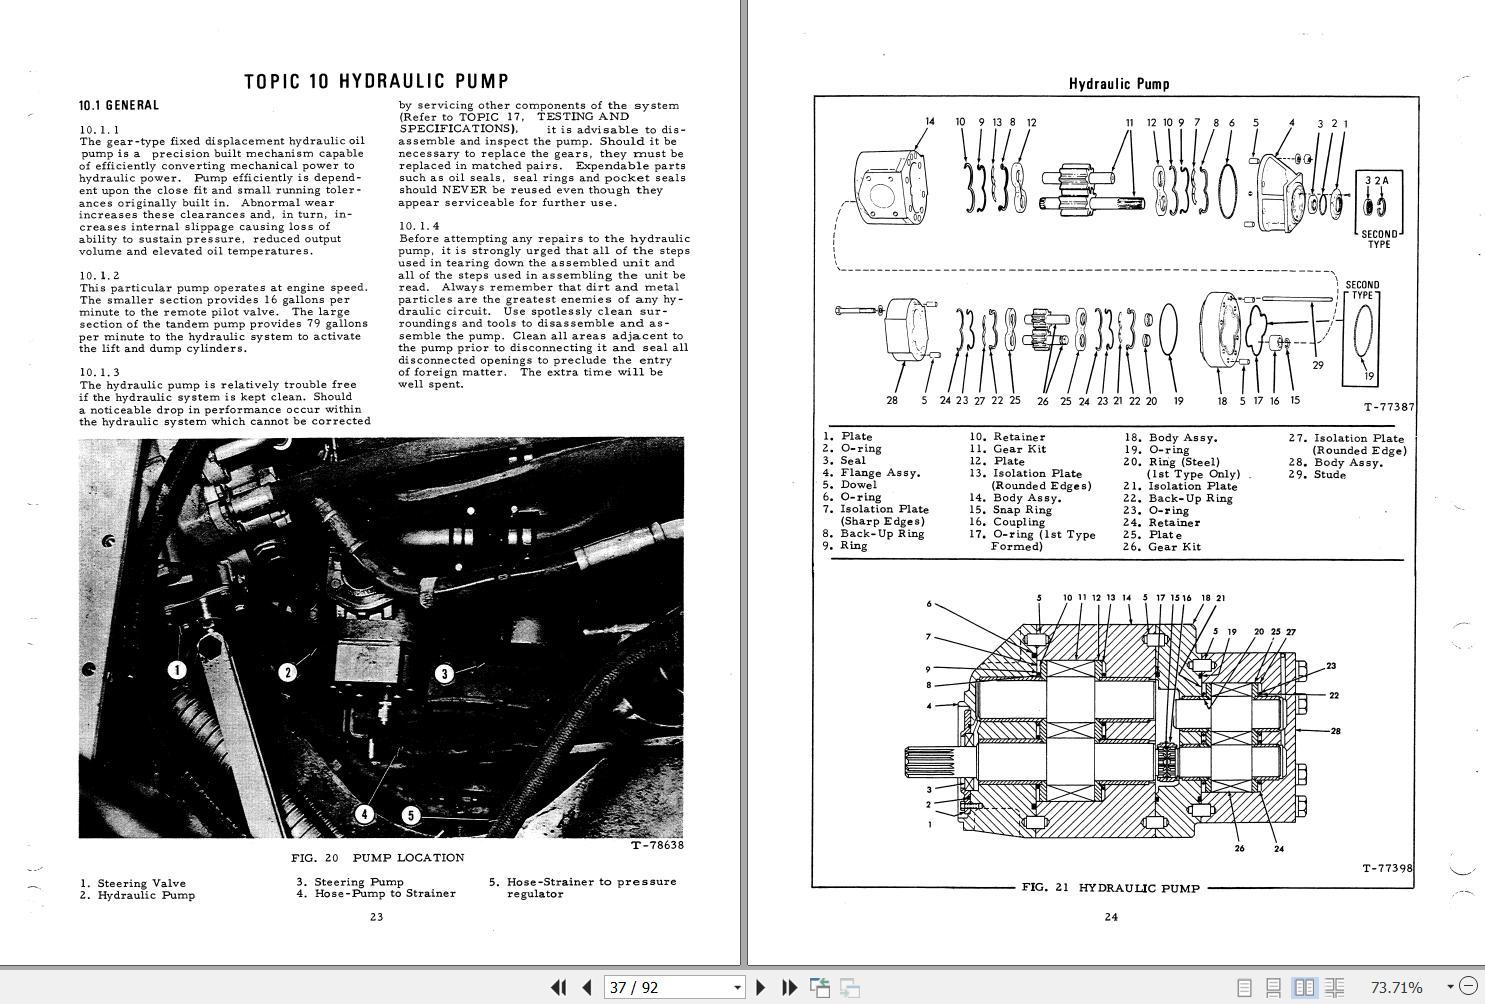
Task: Select the single page layout icon
Action: (x=1245, y=988)
